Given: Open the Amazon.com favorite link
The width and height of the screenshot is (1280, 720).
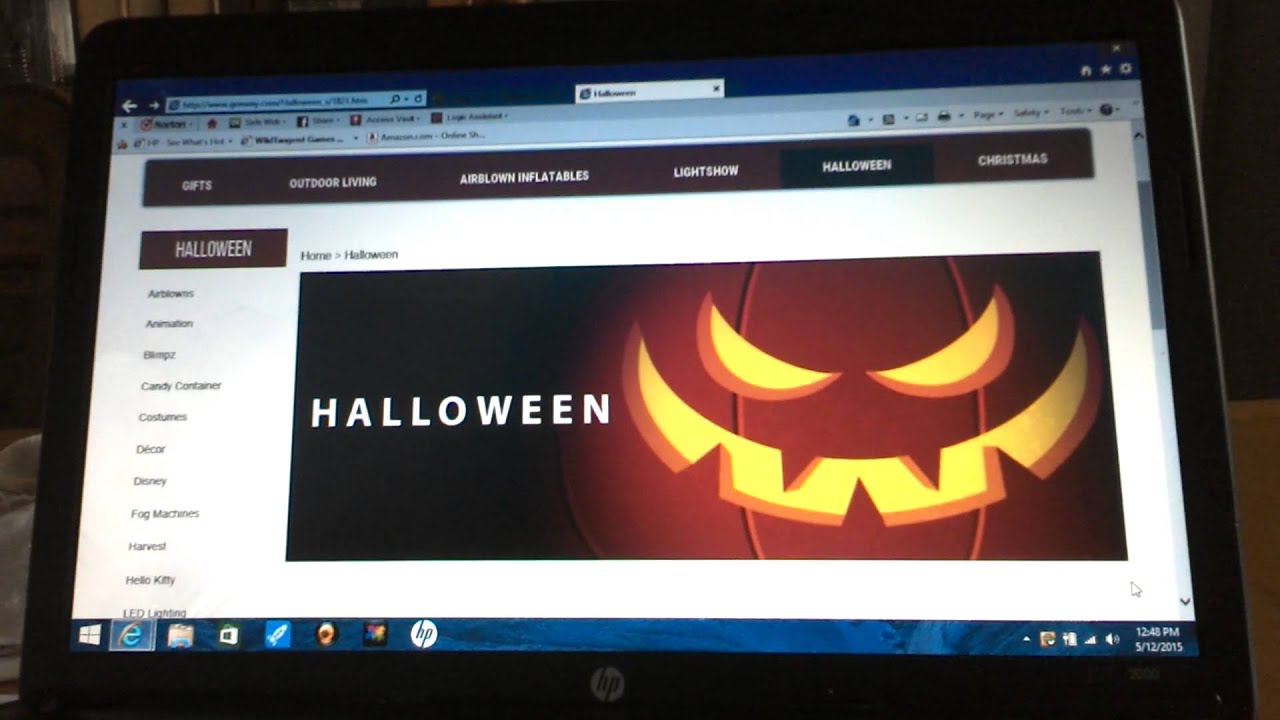Looking at the screenshot, I should point(427,136).
